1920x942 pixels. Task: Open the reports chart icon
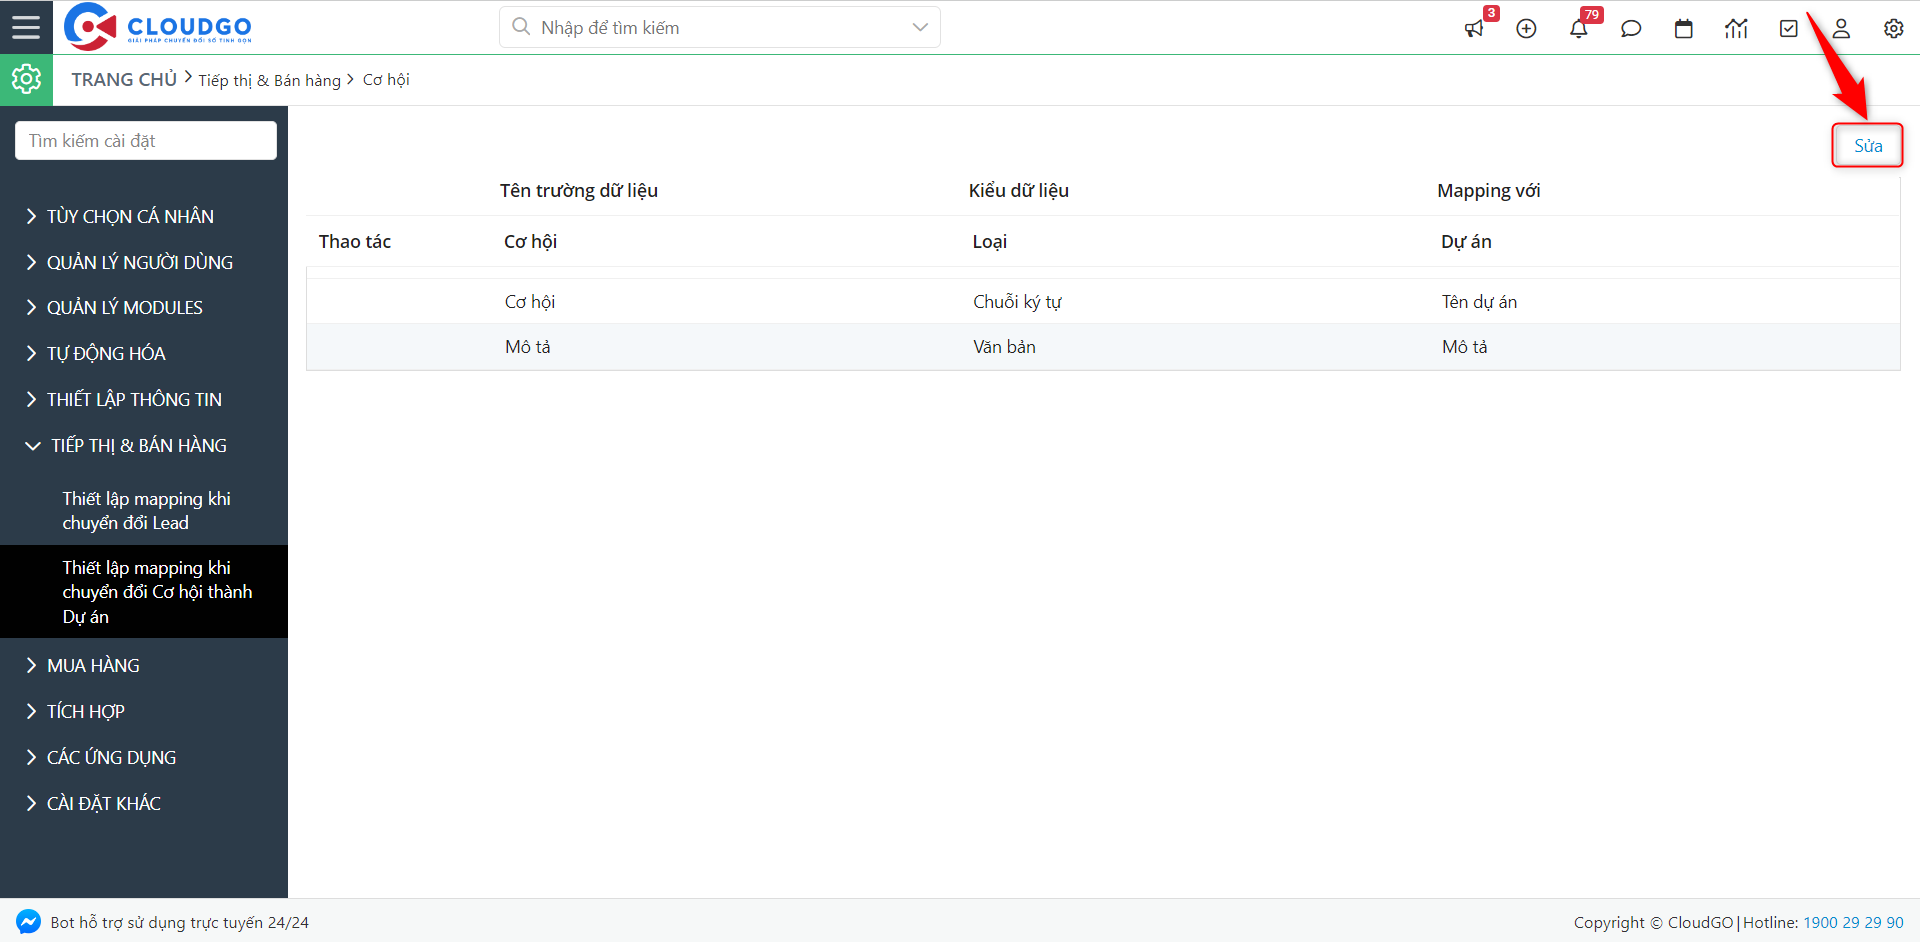coord(1736,29)
